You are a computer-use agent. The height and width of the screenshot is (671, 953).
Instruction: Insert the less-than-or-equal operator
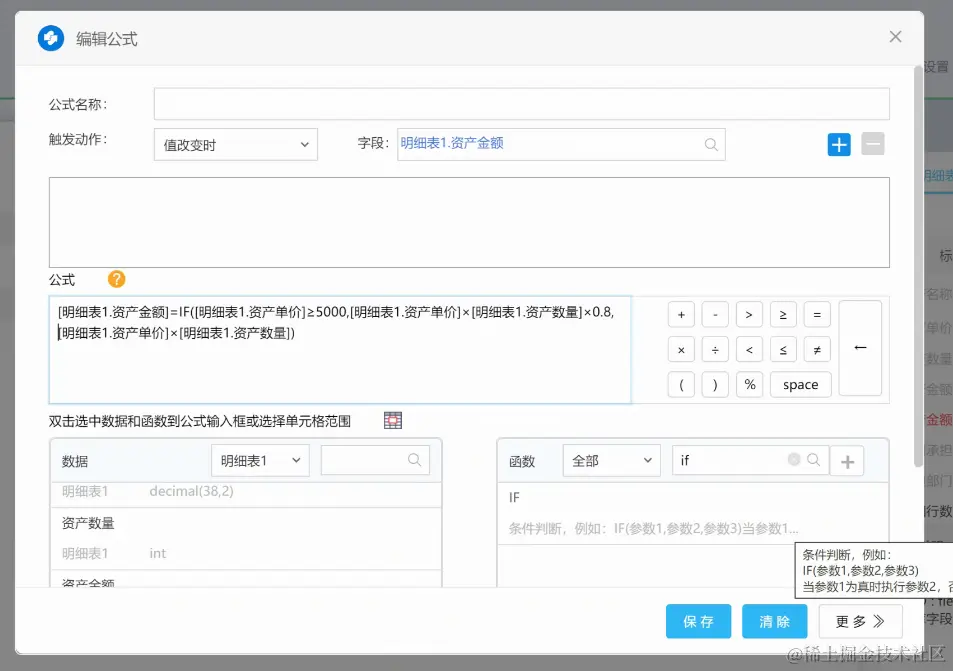coord(783,349)
